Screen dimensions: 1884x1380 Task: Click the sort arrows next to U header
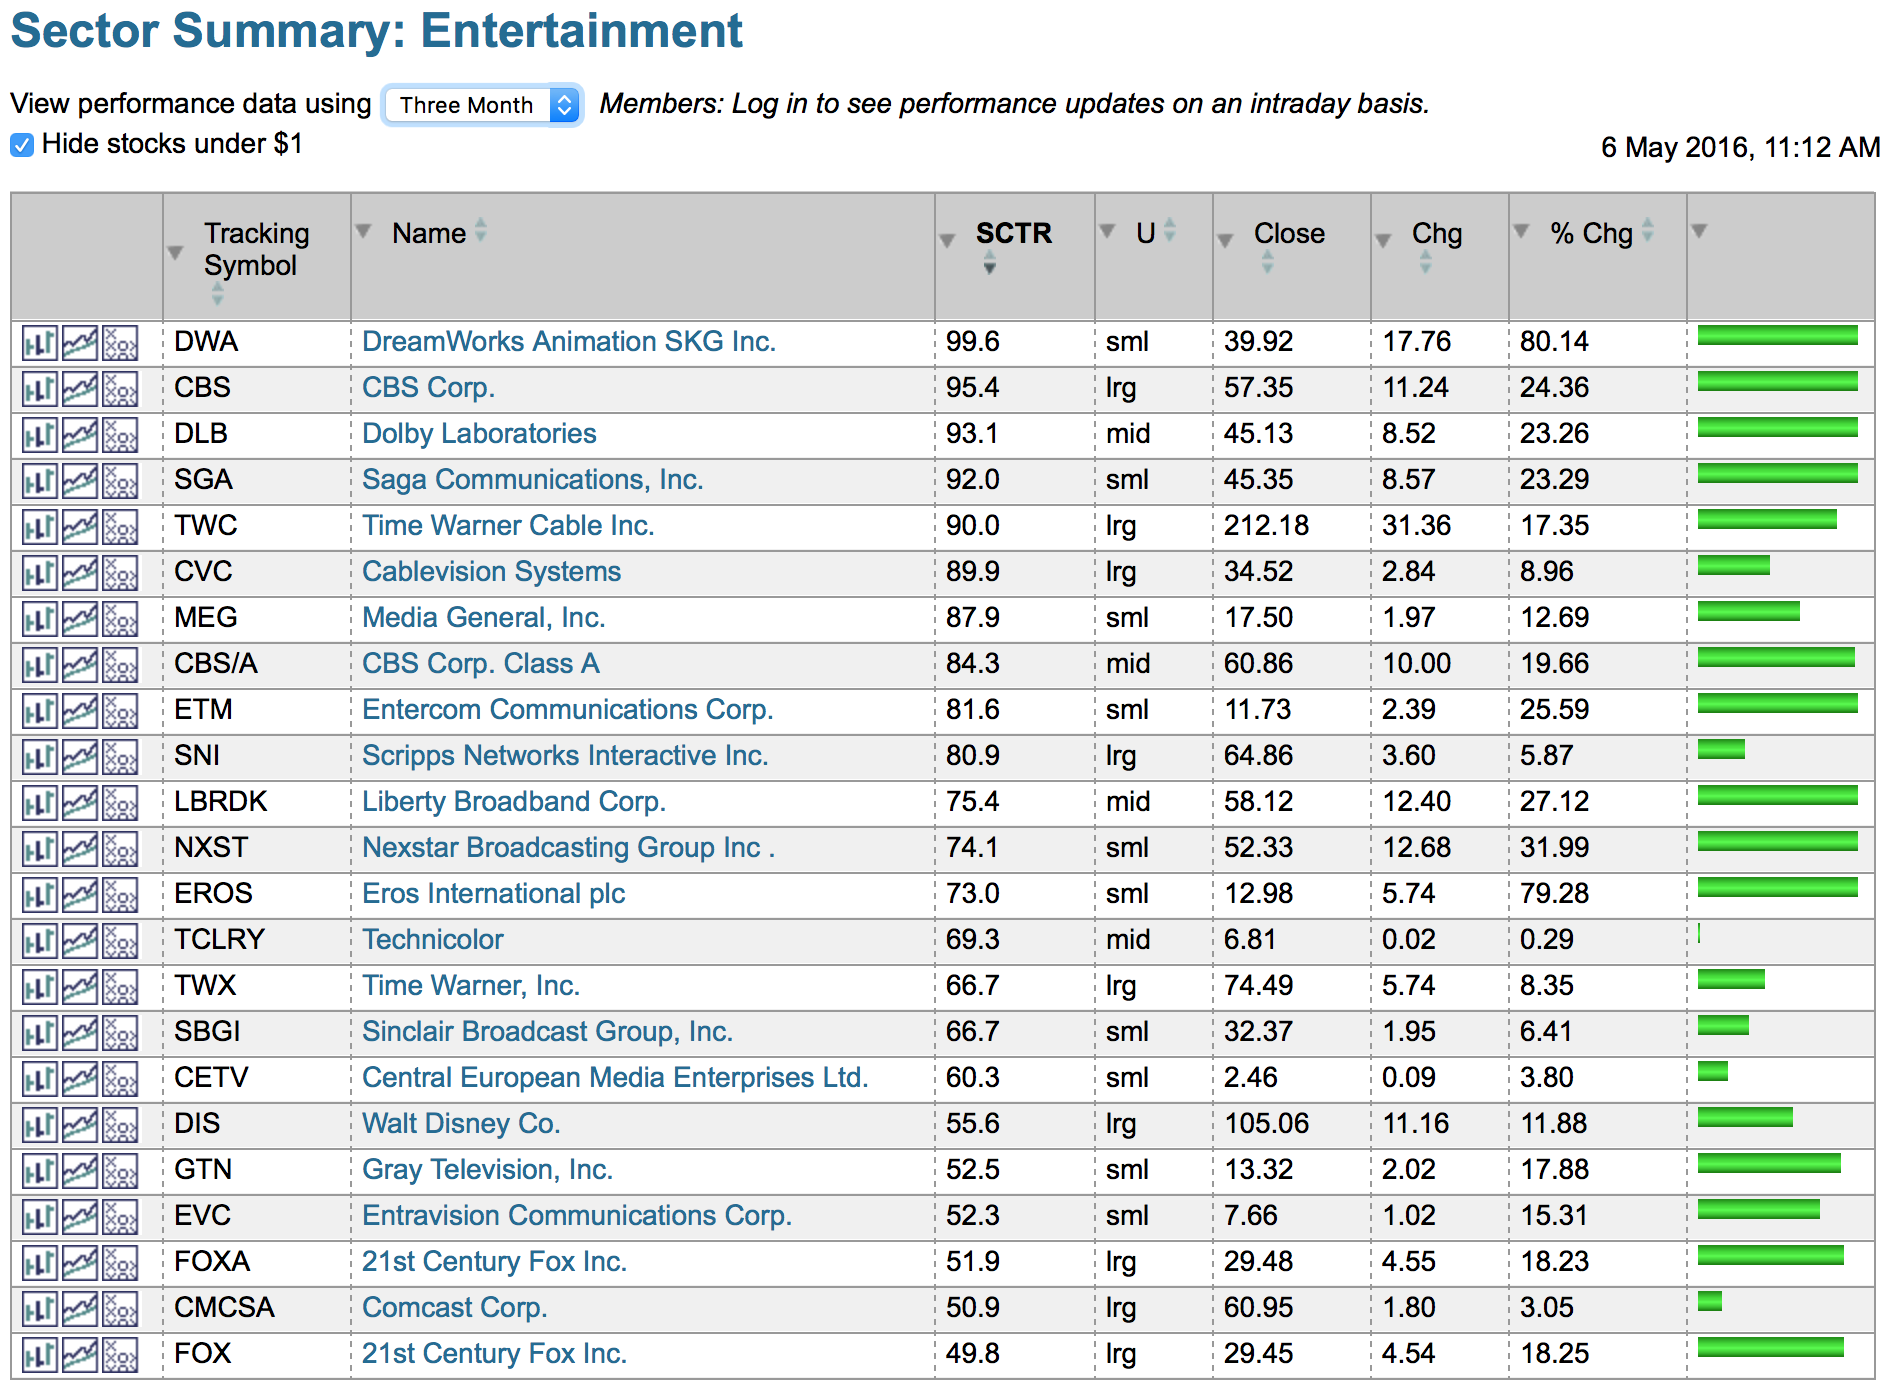click(1170, 231)
